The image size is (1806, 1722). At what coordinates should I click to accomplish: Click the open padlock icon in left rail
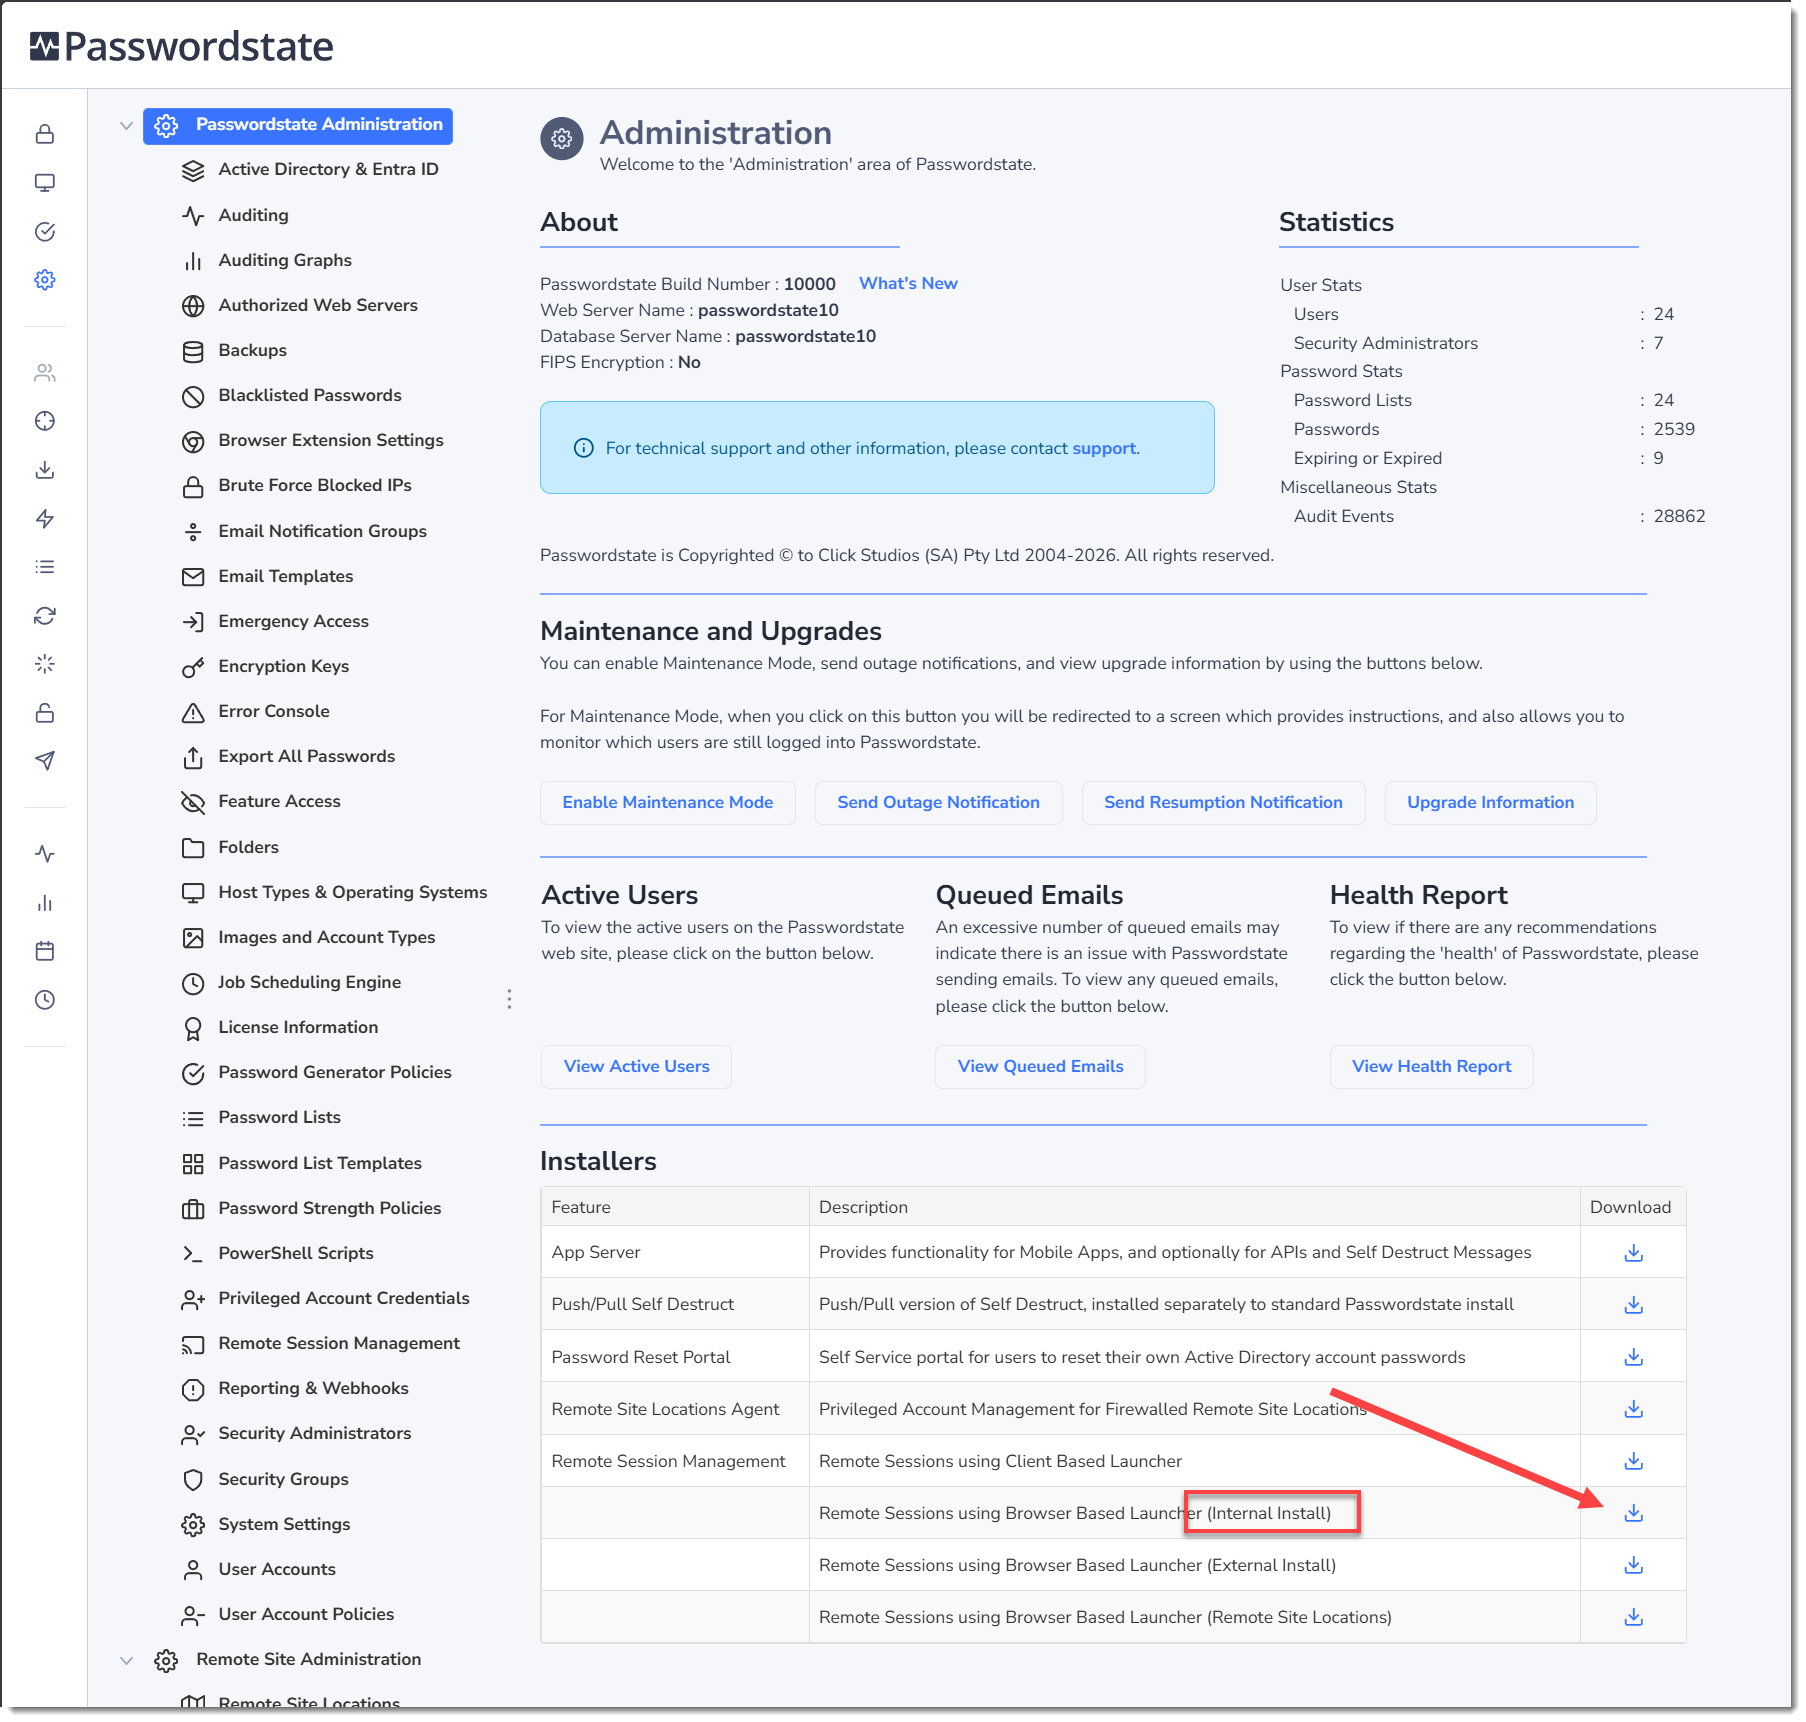45,713
